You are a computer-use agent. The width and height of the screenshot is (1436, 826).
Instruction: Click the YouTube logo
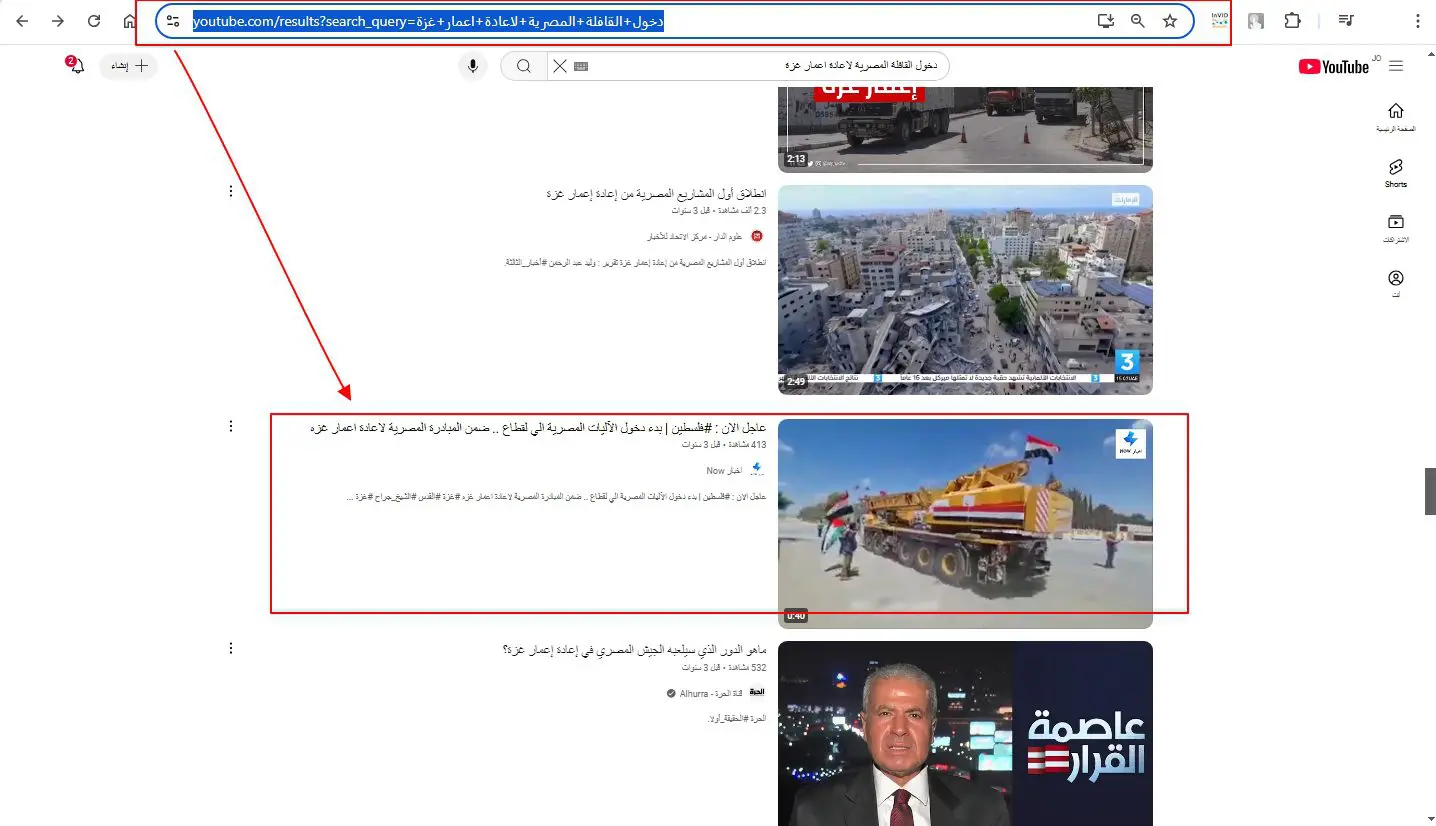click(1333, 66)
